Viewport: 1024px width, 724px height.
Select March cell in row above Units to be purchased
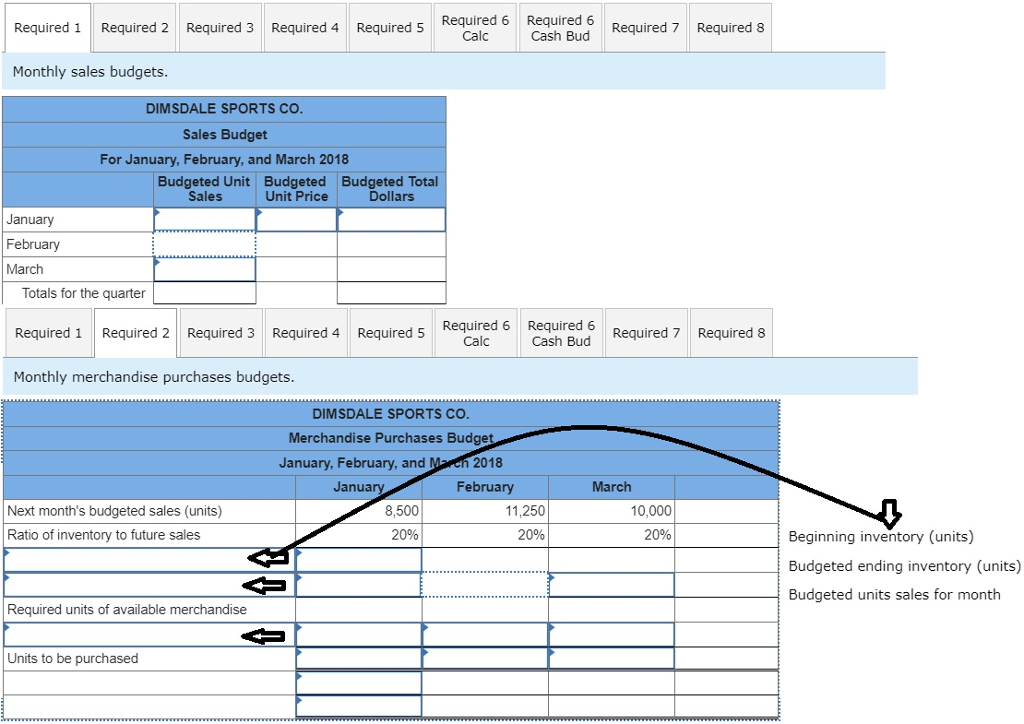click(611, 635)
